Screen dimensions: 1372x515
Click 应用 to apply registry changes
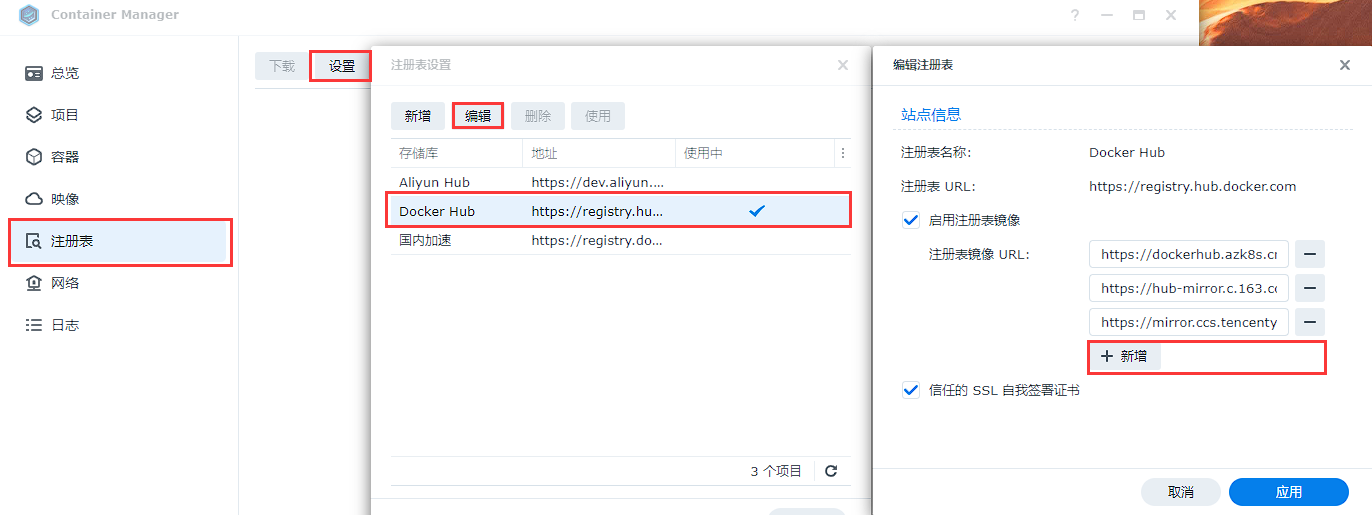1288,492
